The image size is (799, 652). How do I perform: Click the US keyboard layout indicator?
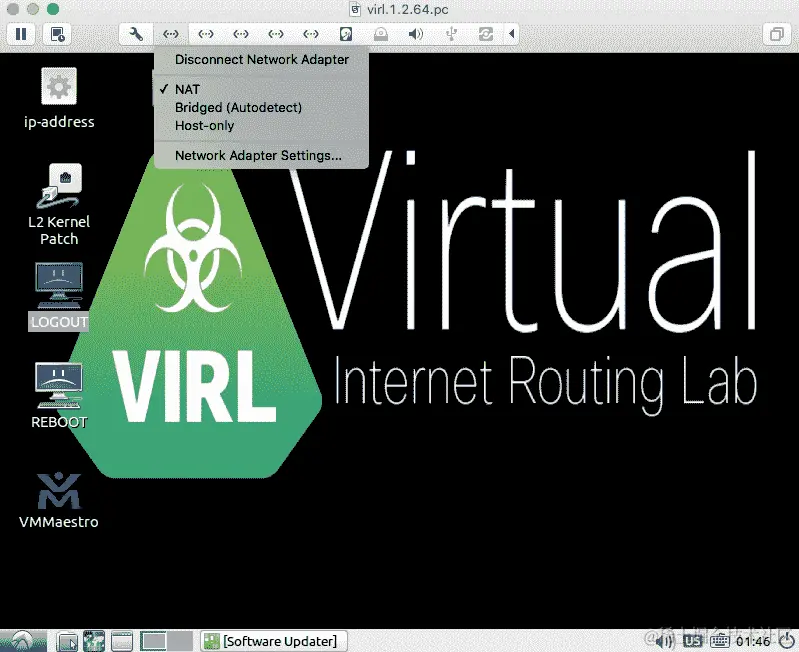pos(693,641)
